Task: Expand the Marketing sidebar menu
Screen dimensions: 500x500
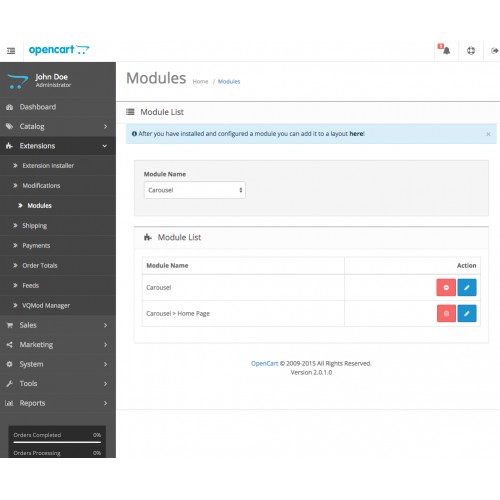Action: click(58, 345)
